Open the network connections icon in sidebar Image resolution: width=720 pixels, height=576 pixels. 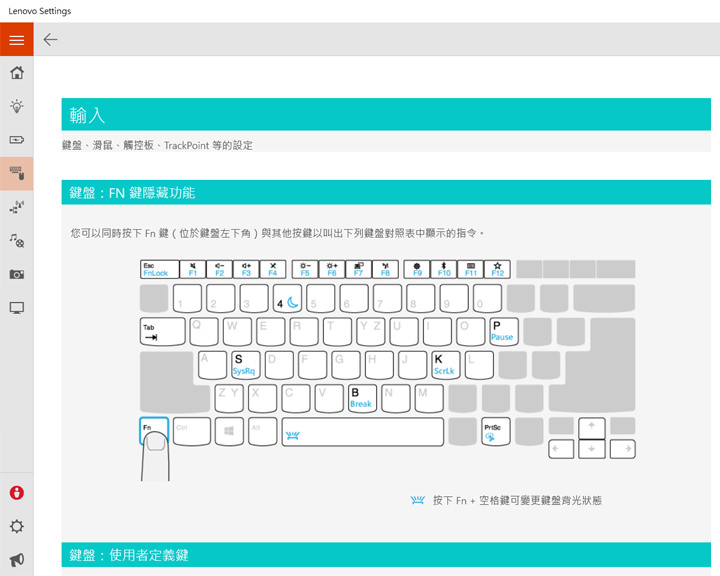17,207
